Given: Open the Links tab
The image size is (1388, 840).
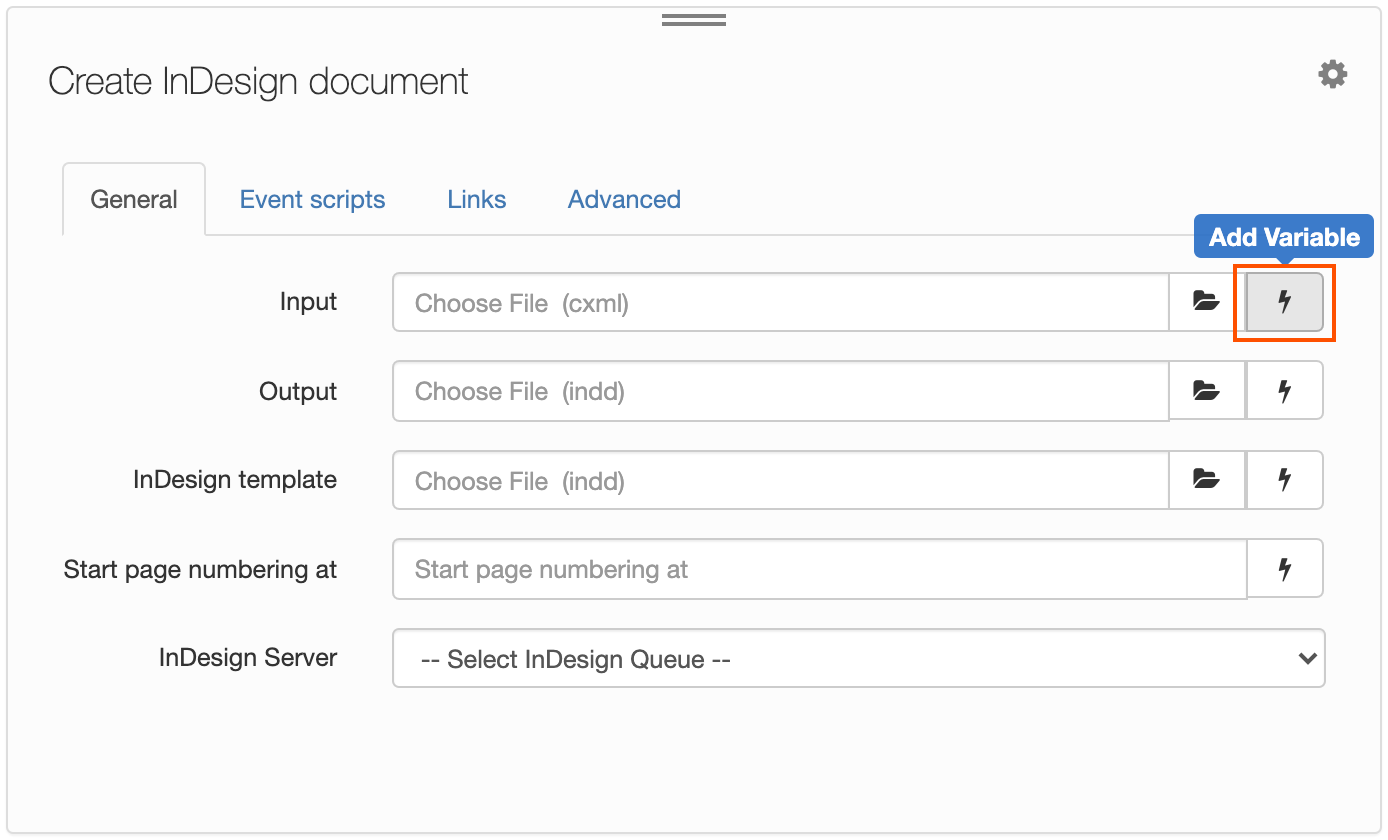Looking at the screenshot, I should (x=477, y=199).
